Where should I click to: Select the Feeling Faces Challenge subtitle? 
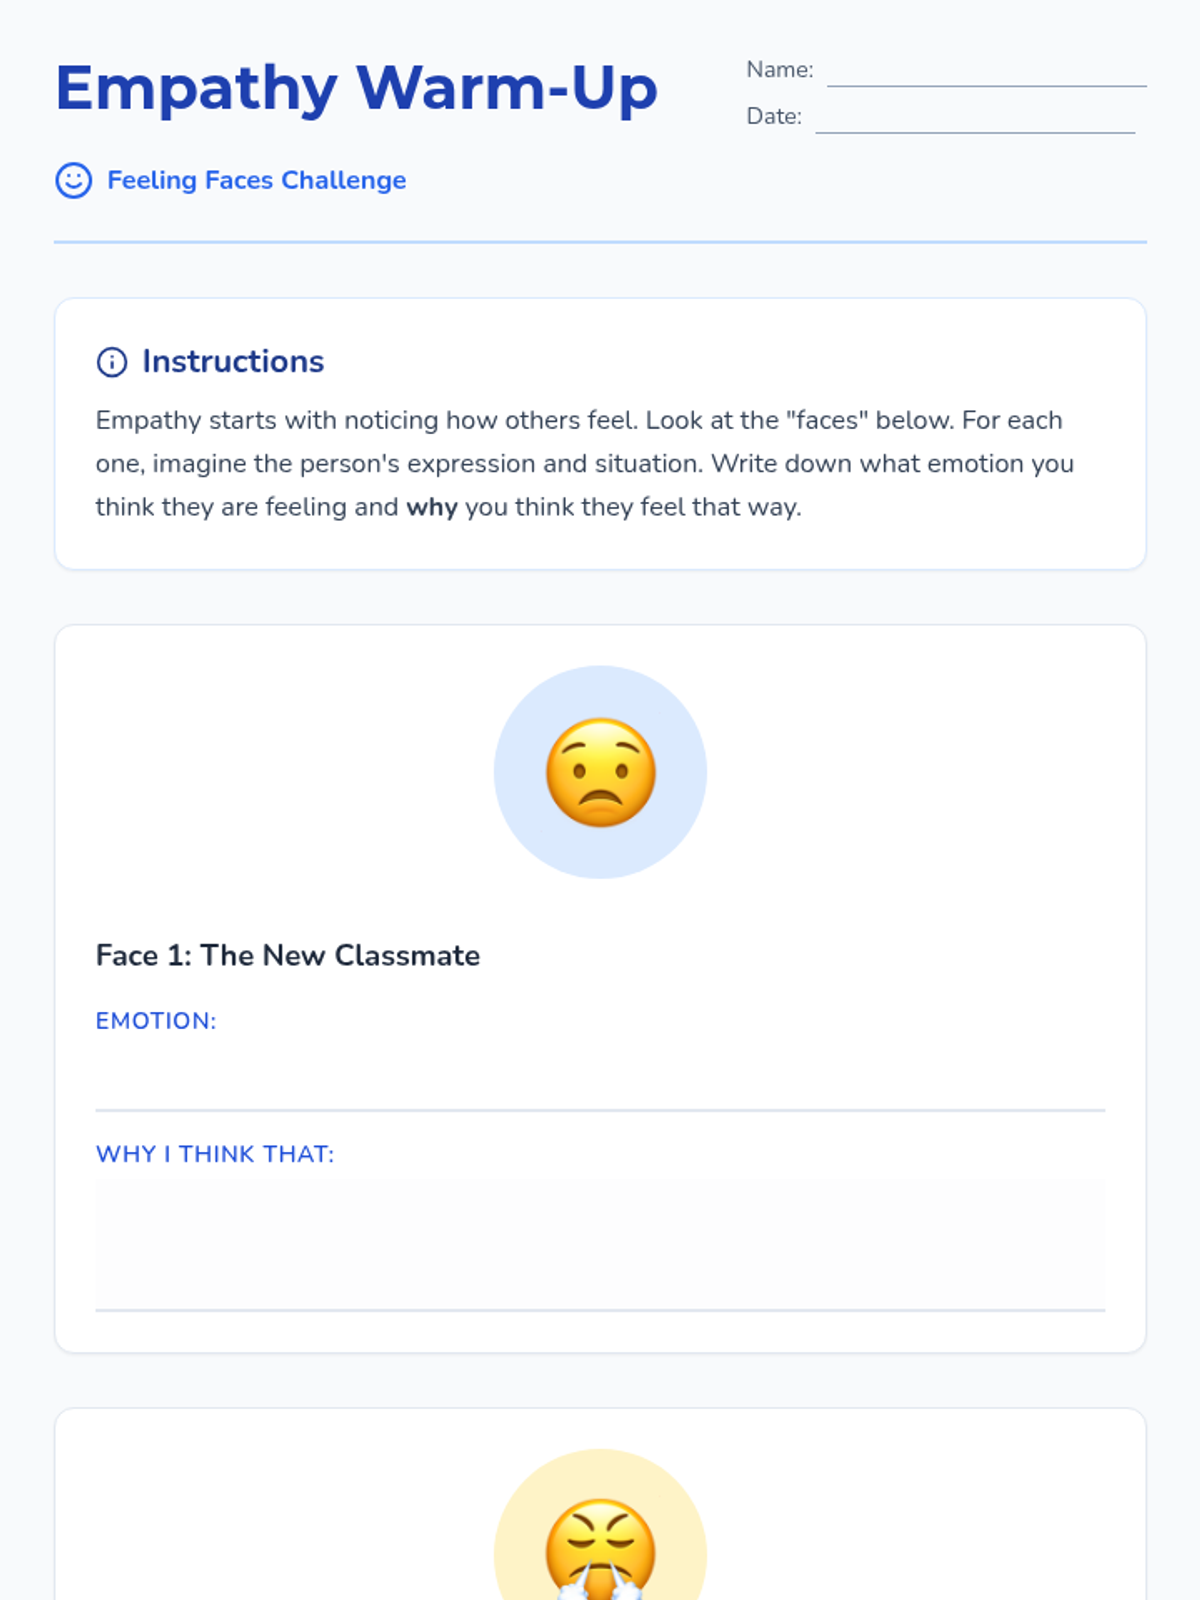pos(256,181)
